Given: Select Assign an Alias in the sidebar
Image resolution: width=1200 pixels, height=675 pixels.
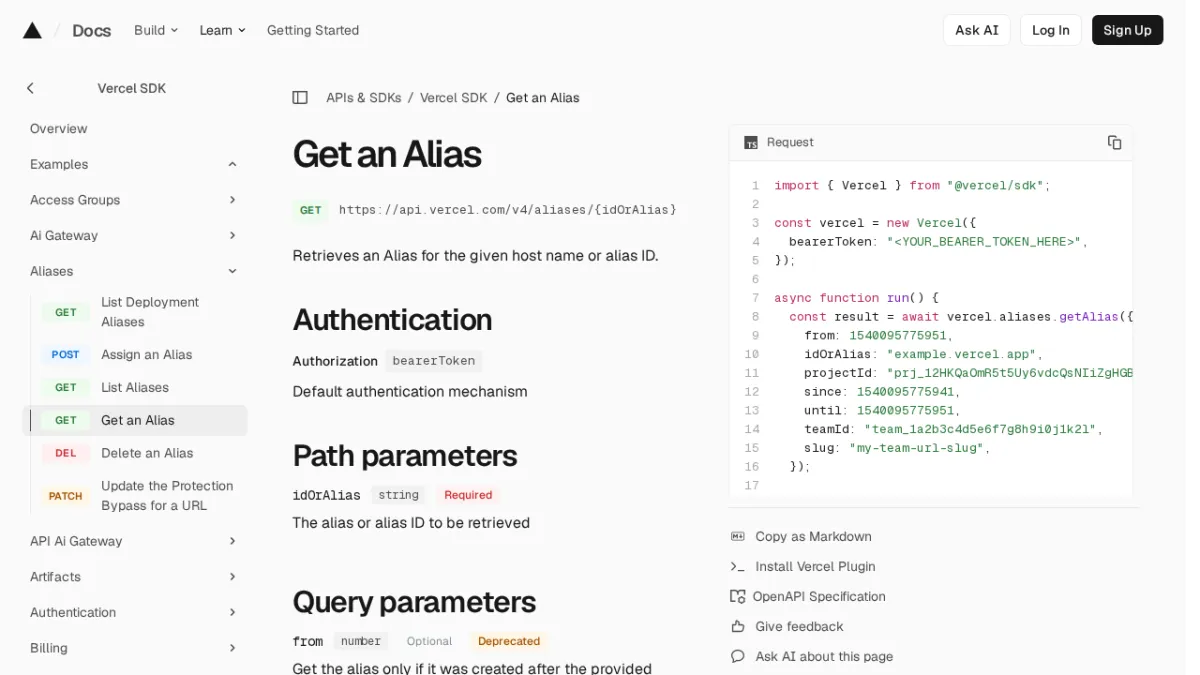Looking at the screenshot, I should coord(147,354).
